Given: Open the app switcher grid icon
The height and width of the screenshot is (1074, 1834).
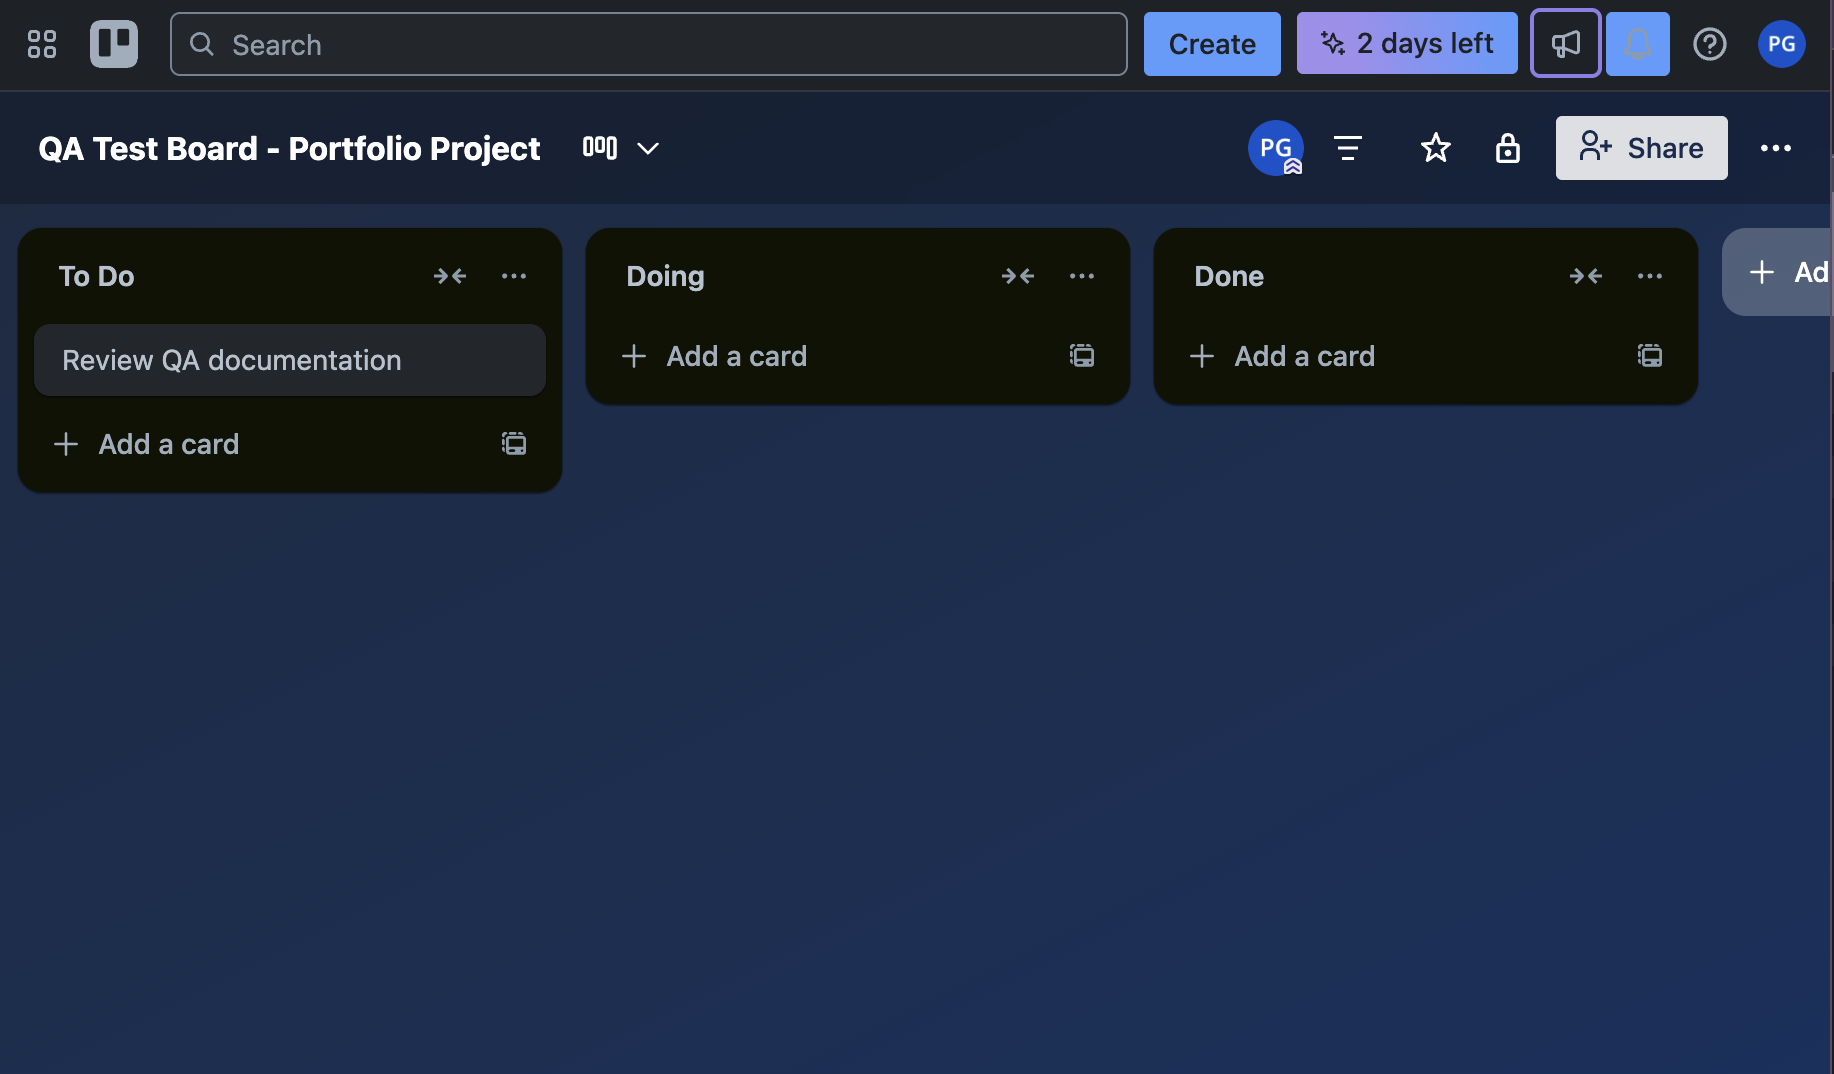Looking at the screenshot, I should tap(42, 44).
